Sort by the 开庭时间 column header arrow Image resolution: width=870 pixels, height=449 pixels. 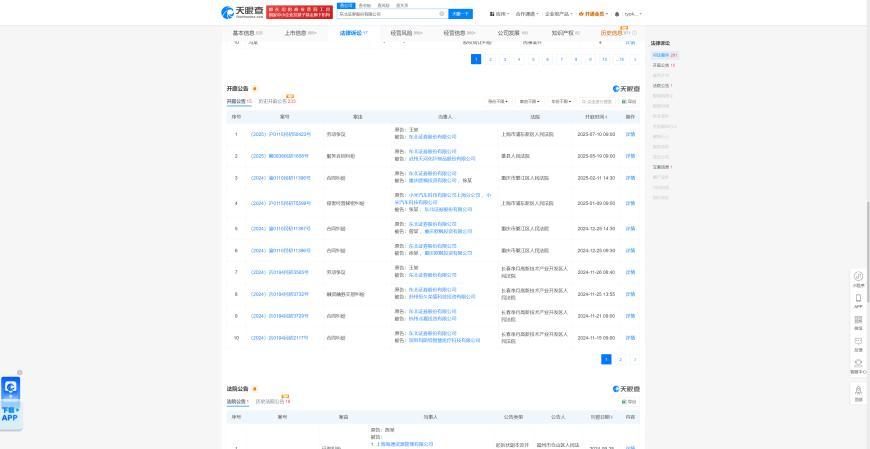pyautogui.click(x=606, y=117)
